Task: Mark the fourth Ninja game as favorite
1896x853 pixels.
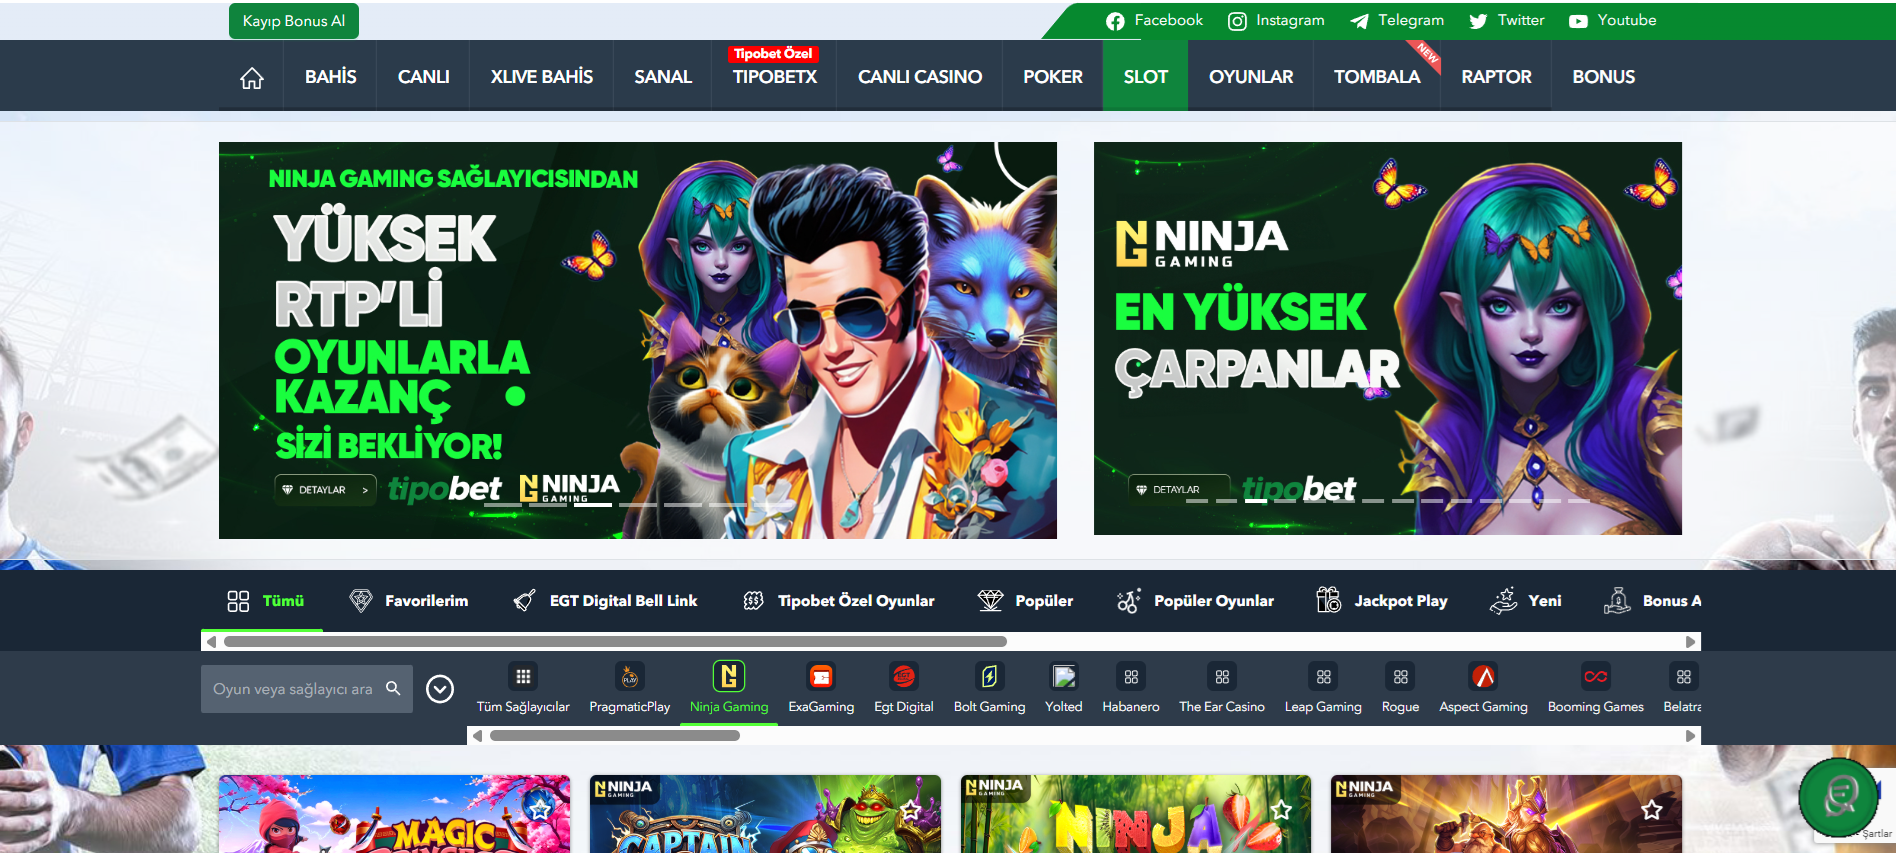Action: pos(1651,810)
